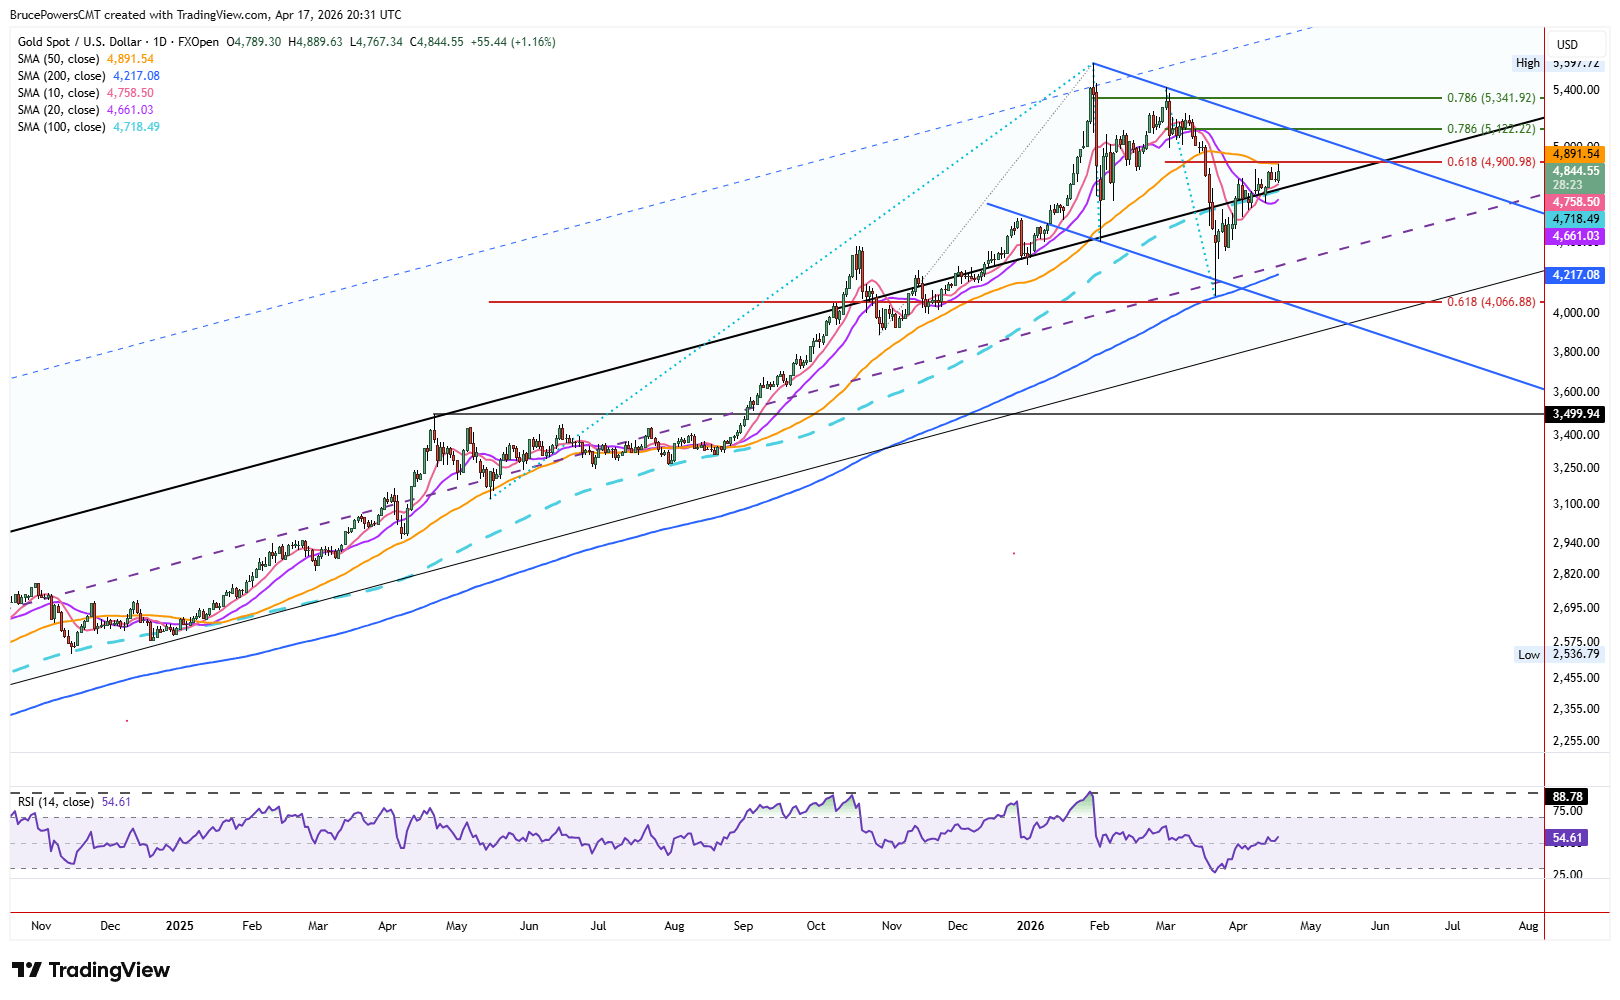This screenshot has height=1000, width=1620.
Task: Click the 2025 label on time axis
Action: coord(180,926)
